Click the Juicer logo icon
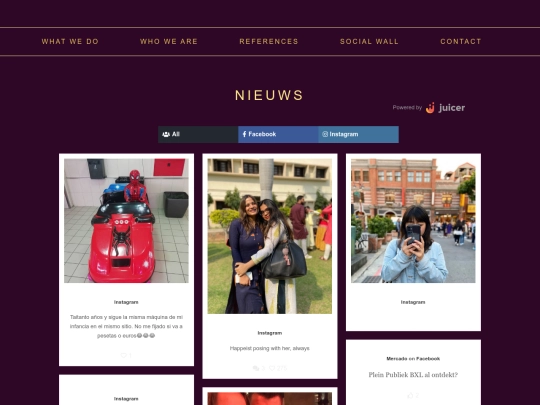The height and width of the screenshot is (405, 540). point(430,108)
